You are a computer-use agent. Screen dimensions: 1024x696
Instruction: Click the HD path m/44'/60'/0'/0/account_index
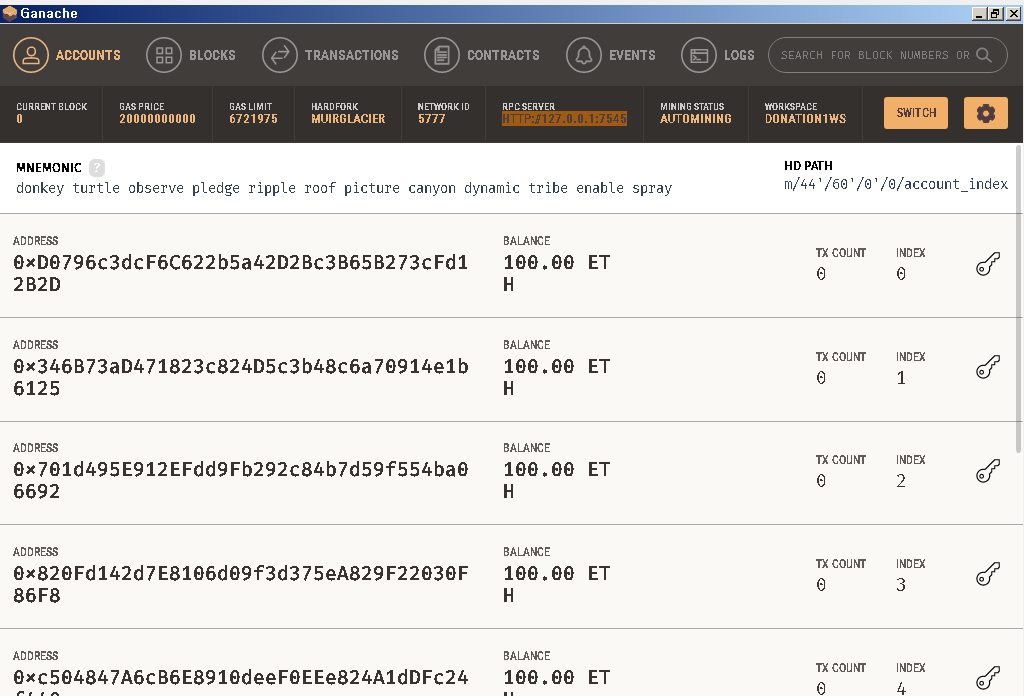click(x=895, y=185)
